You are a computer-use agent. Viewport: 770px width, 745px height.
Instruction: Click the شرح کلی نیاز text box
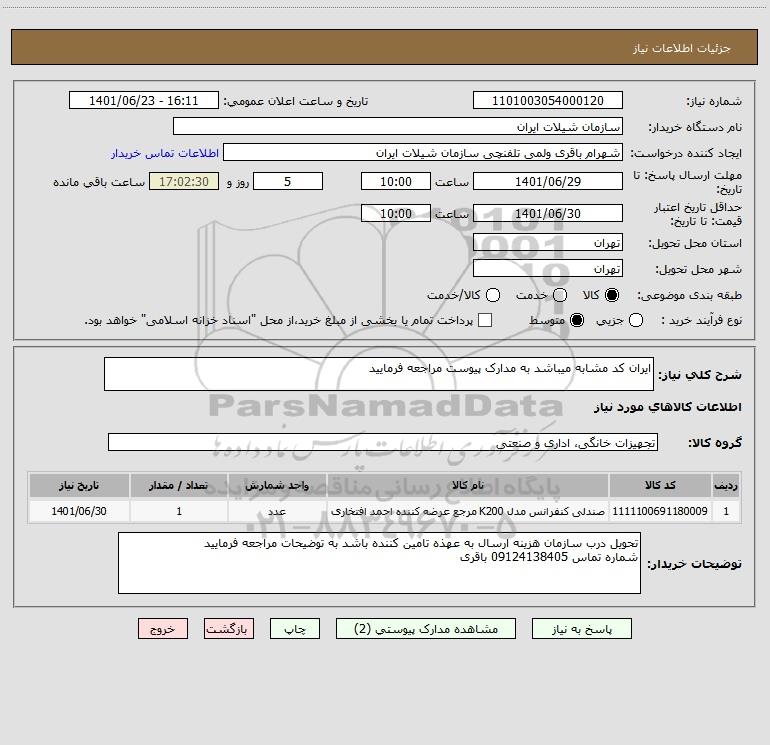379,374
